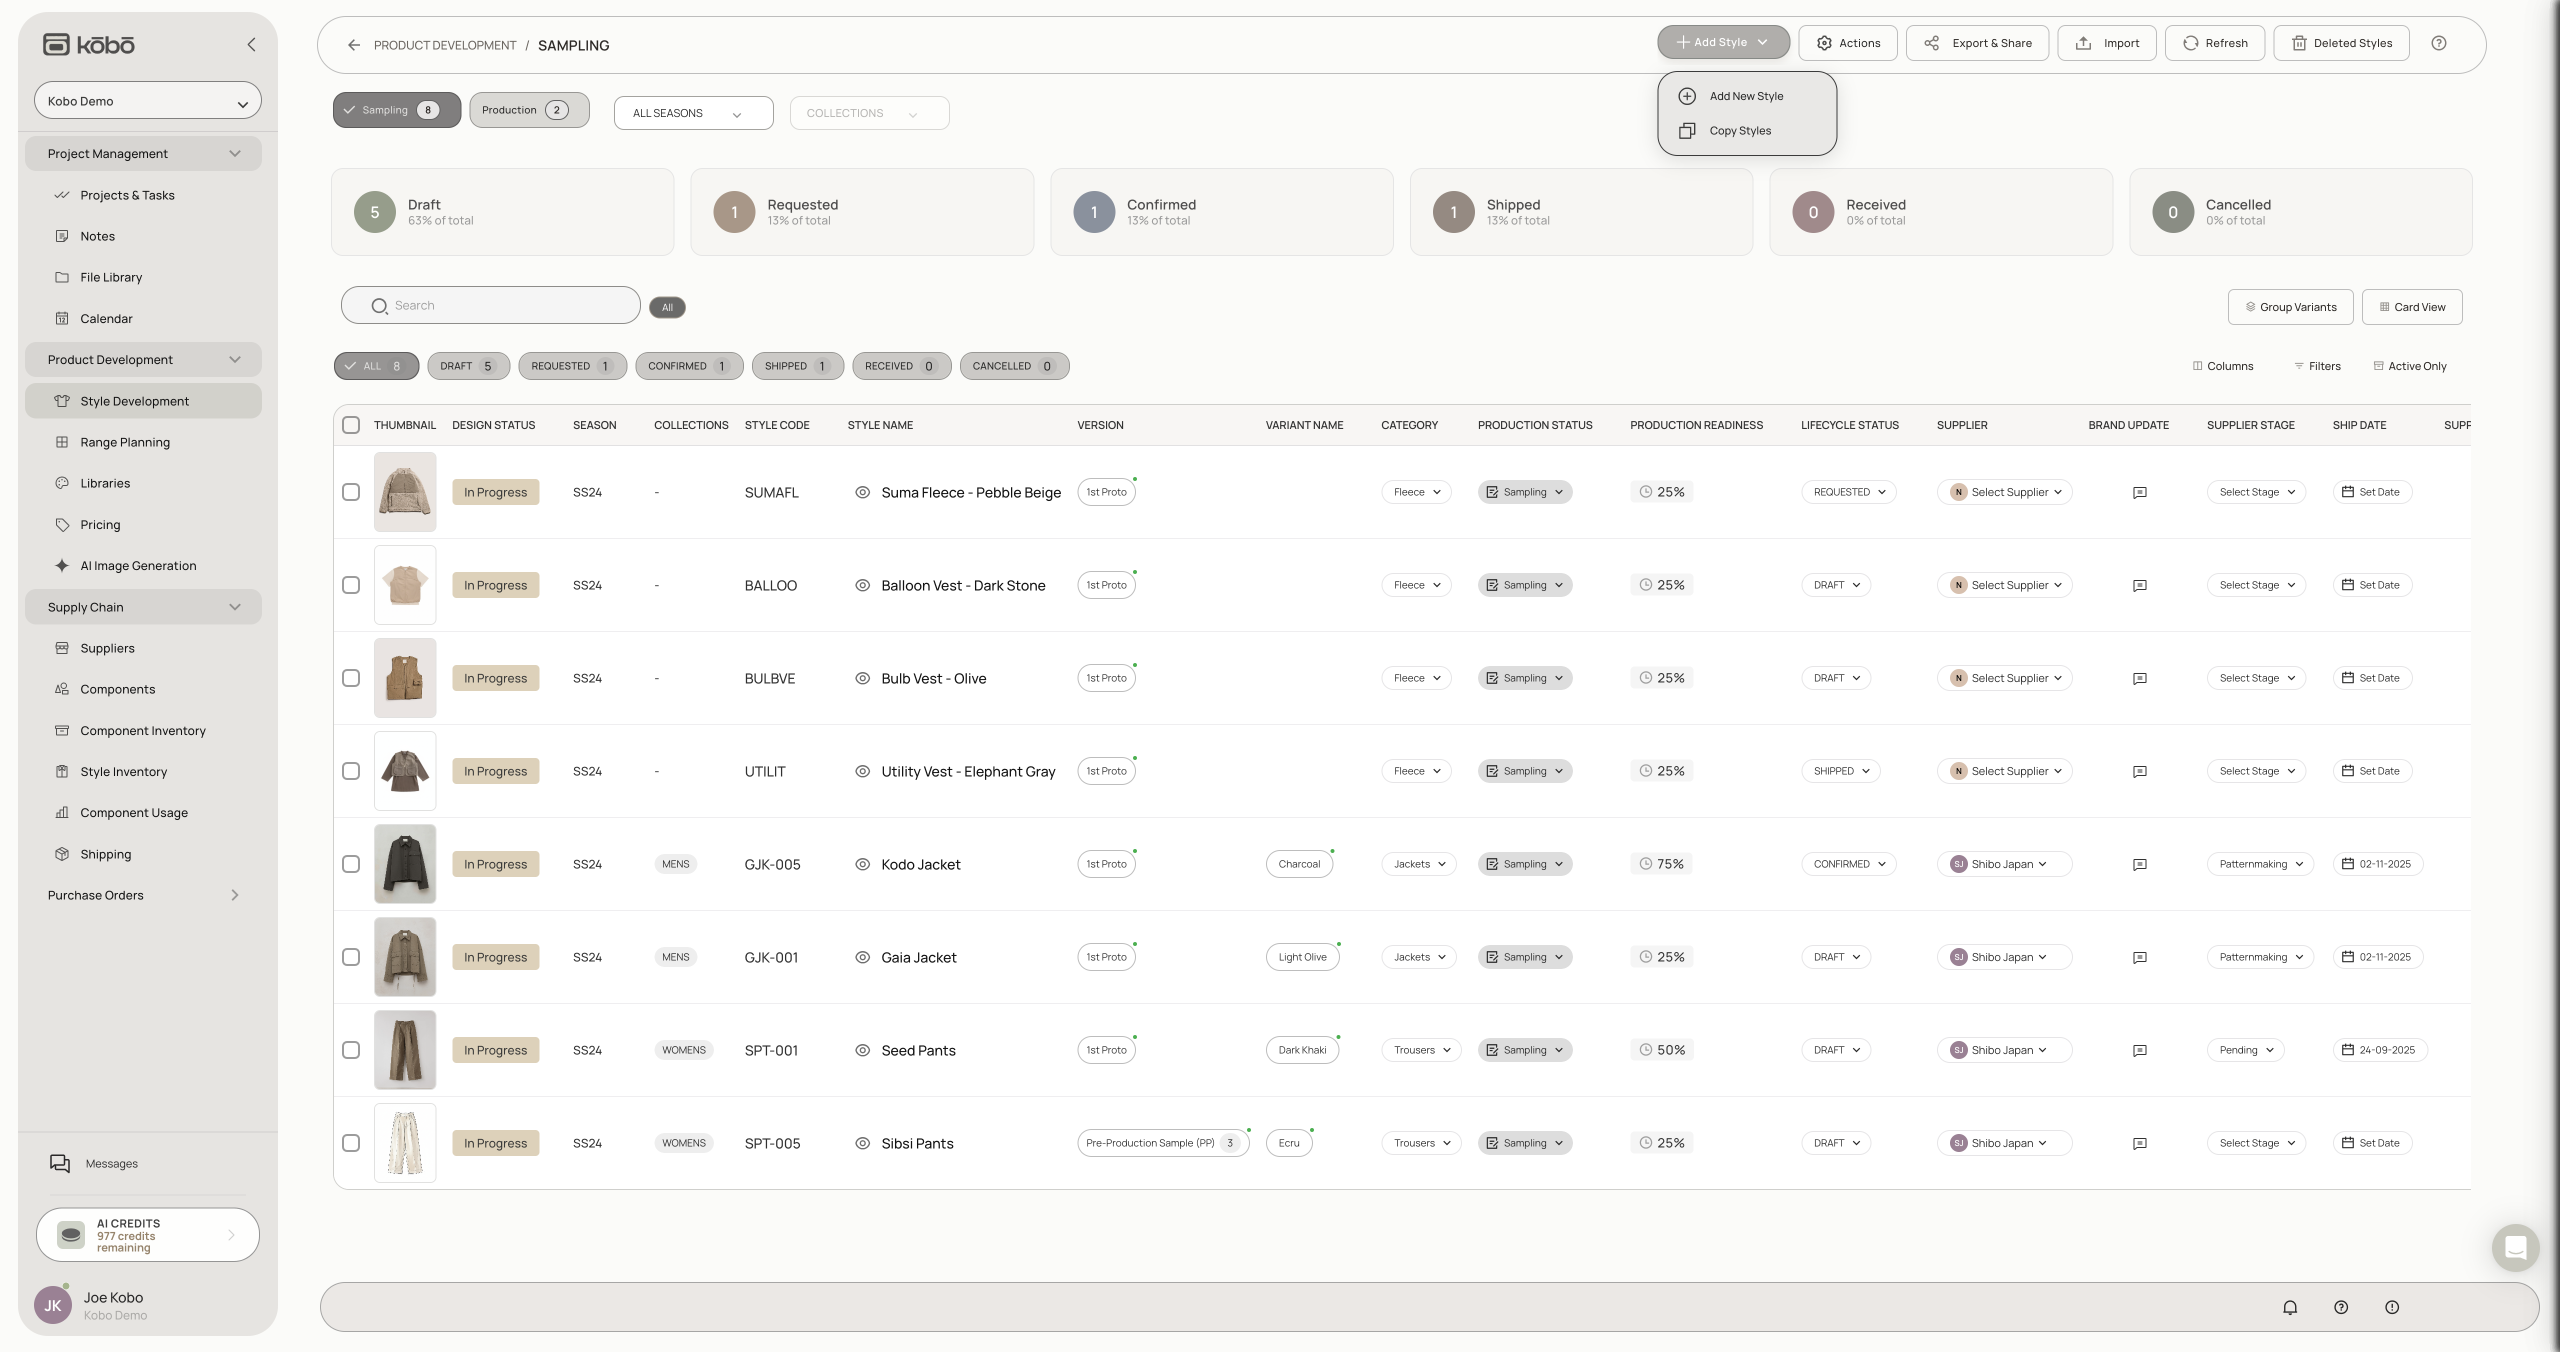Toggle the eye icon for Seed Pants
Screen dimensions: 2560x1352
point(862,1050)
